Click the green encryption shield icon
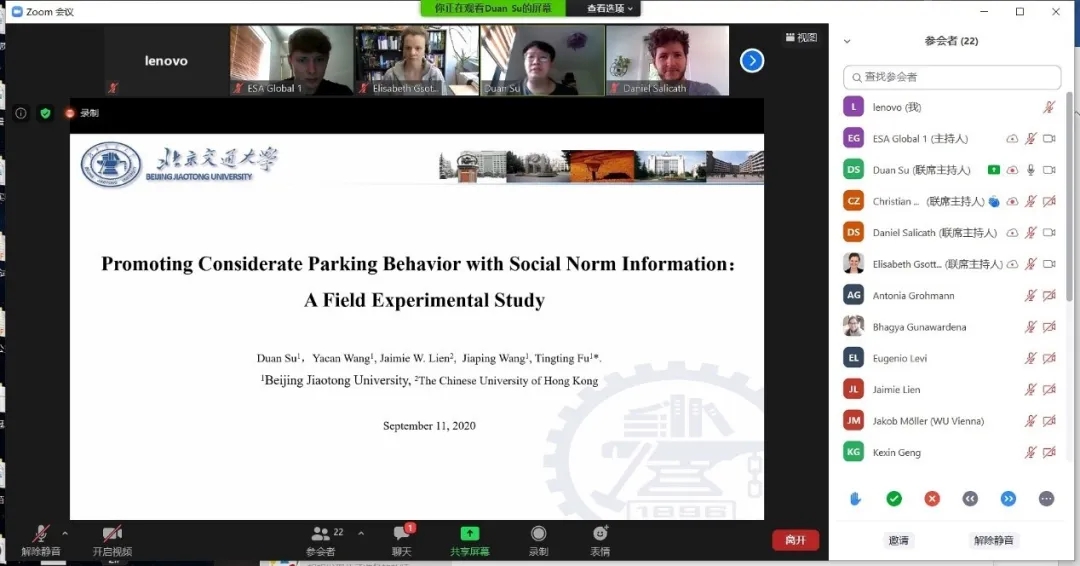 (x=45, y=113)
